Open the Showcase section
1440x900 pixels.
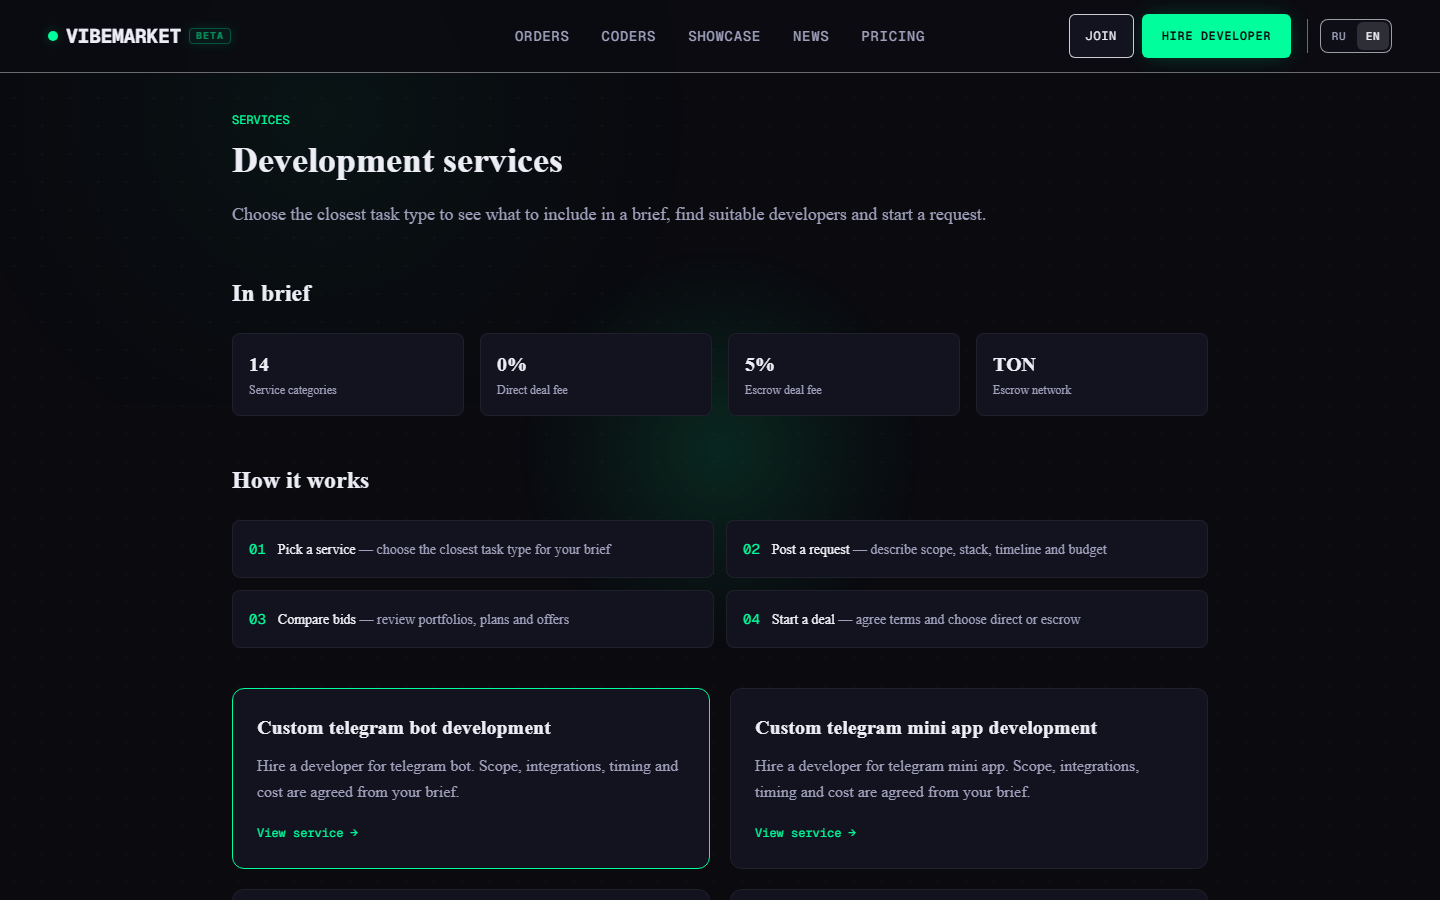(724, 36)
